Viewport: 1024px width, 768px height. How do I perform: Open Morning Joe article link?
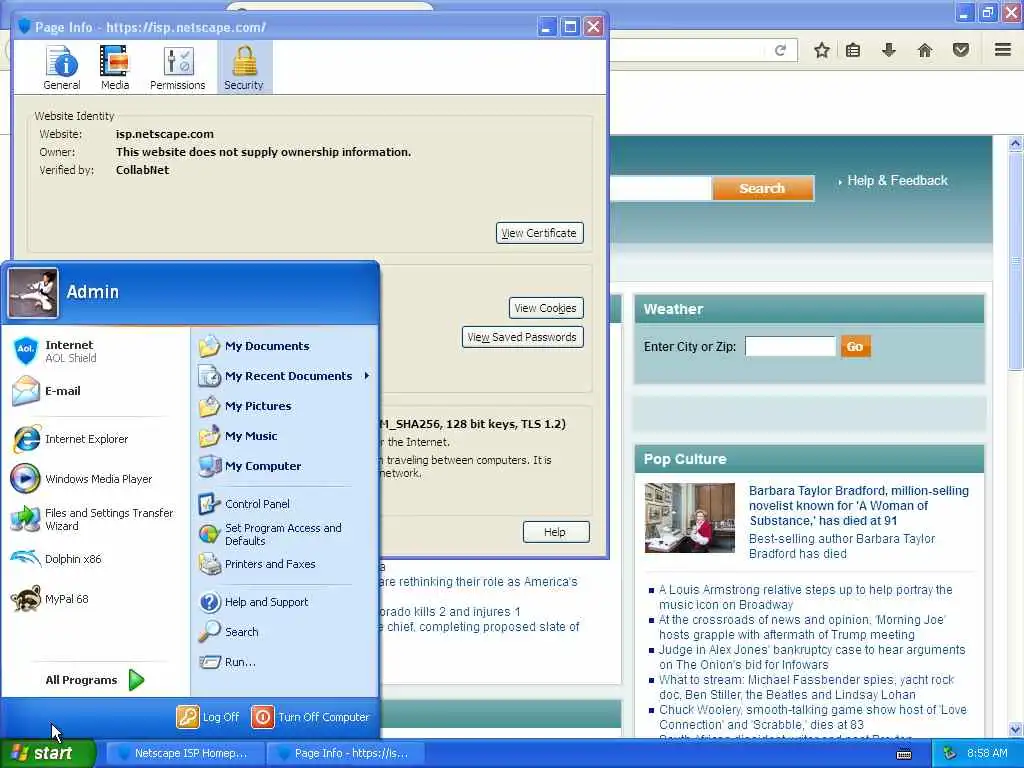click(802, 627)
